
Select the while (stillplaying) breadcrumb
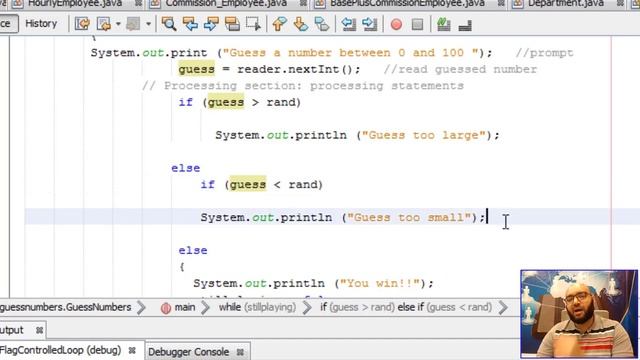pyautogui.click(x=257, y=307)
